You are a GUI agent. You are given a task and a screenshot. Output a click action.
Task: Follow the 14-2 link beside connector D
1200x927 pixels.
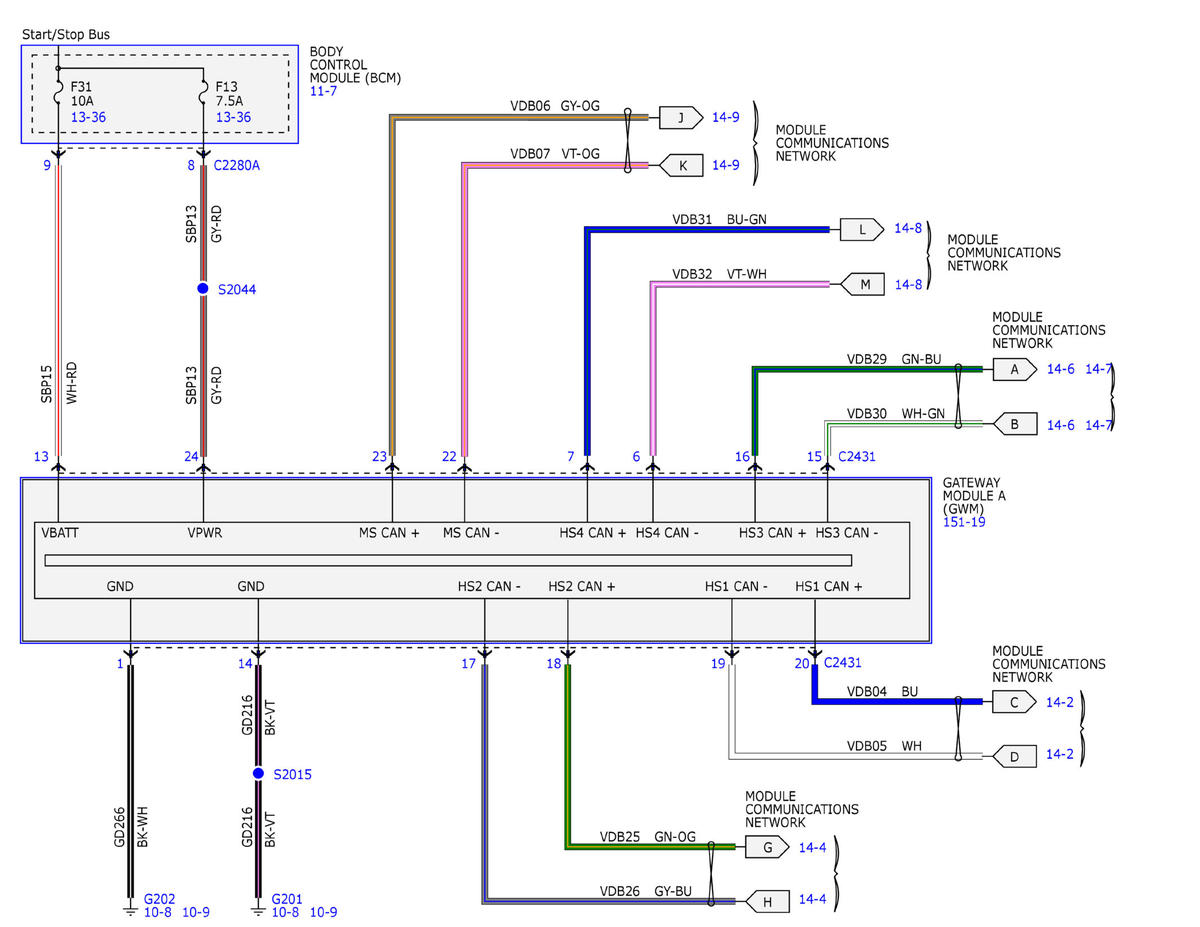pos(1059,754)
